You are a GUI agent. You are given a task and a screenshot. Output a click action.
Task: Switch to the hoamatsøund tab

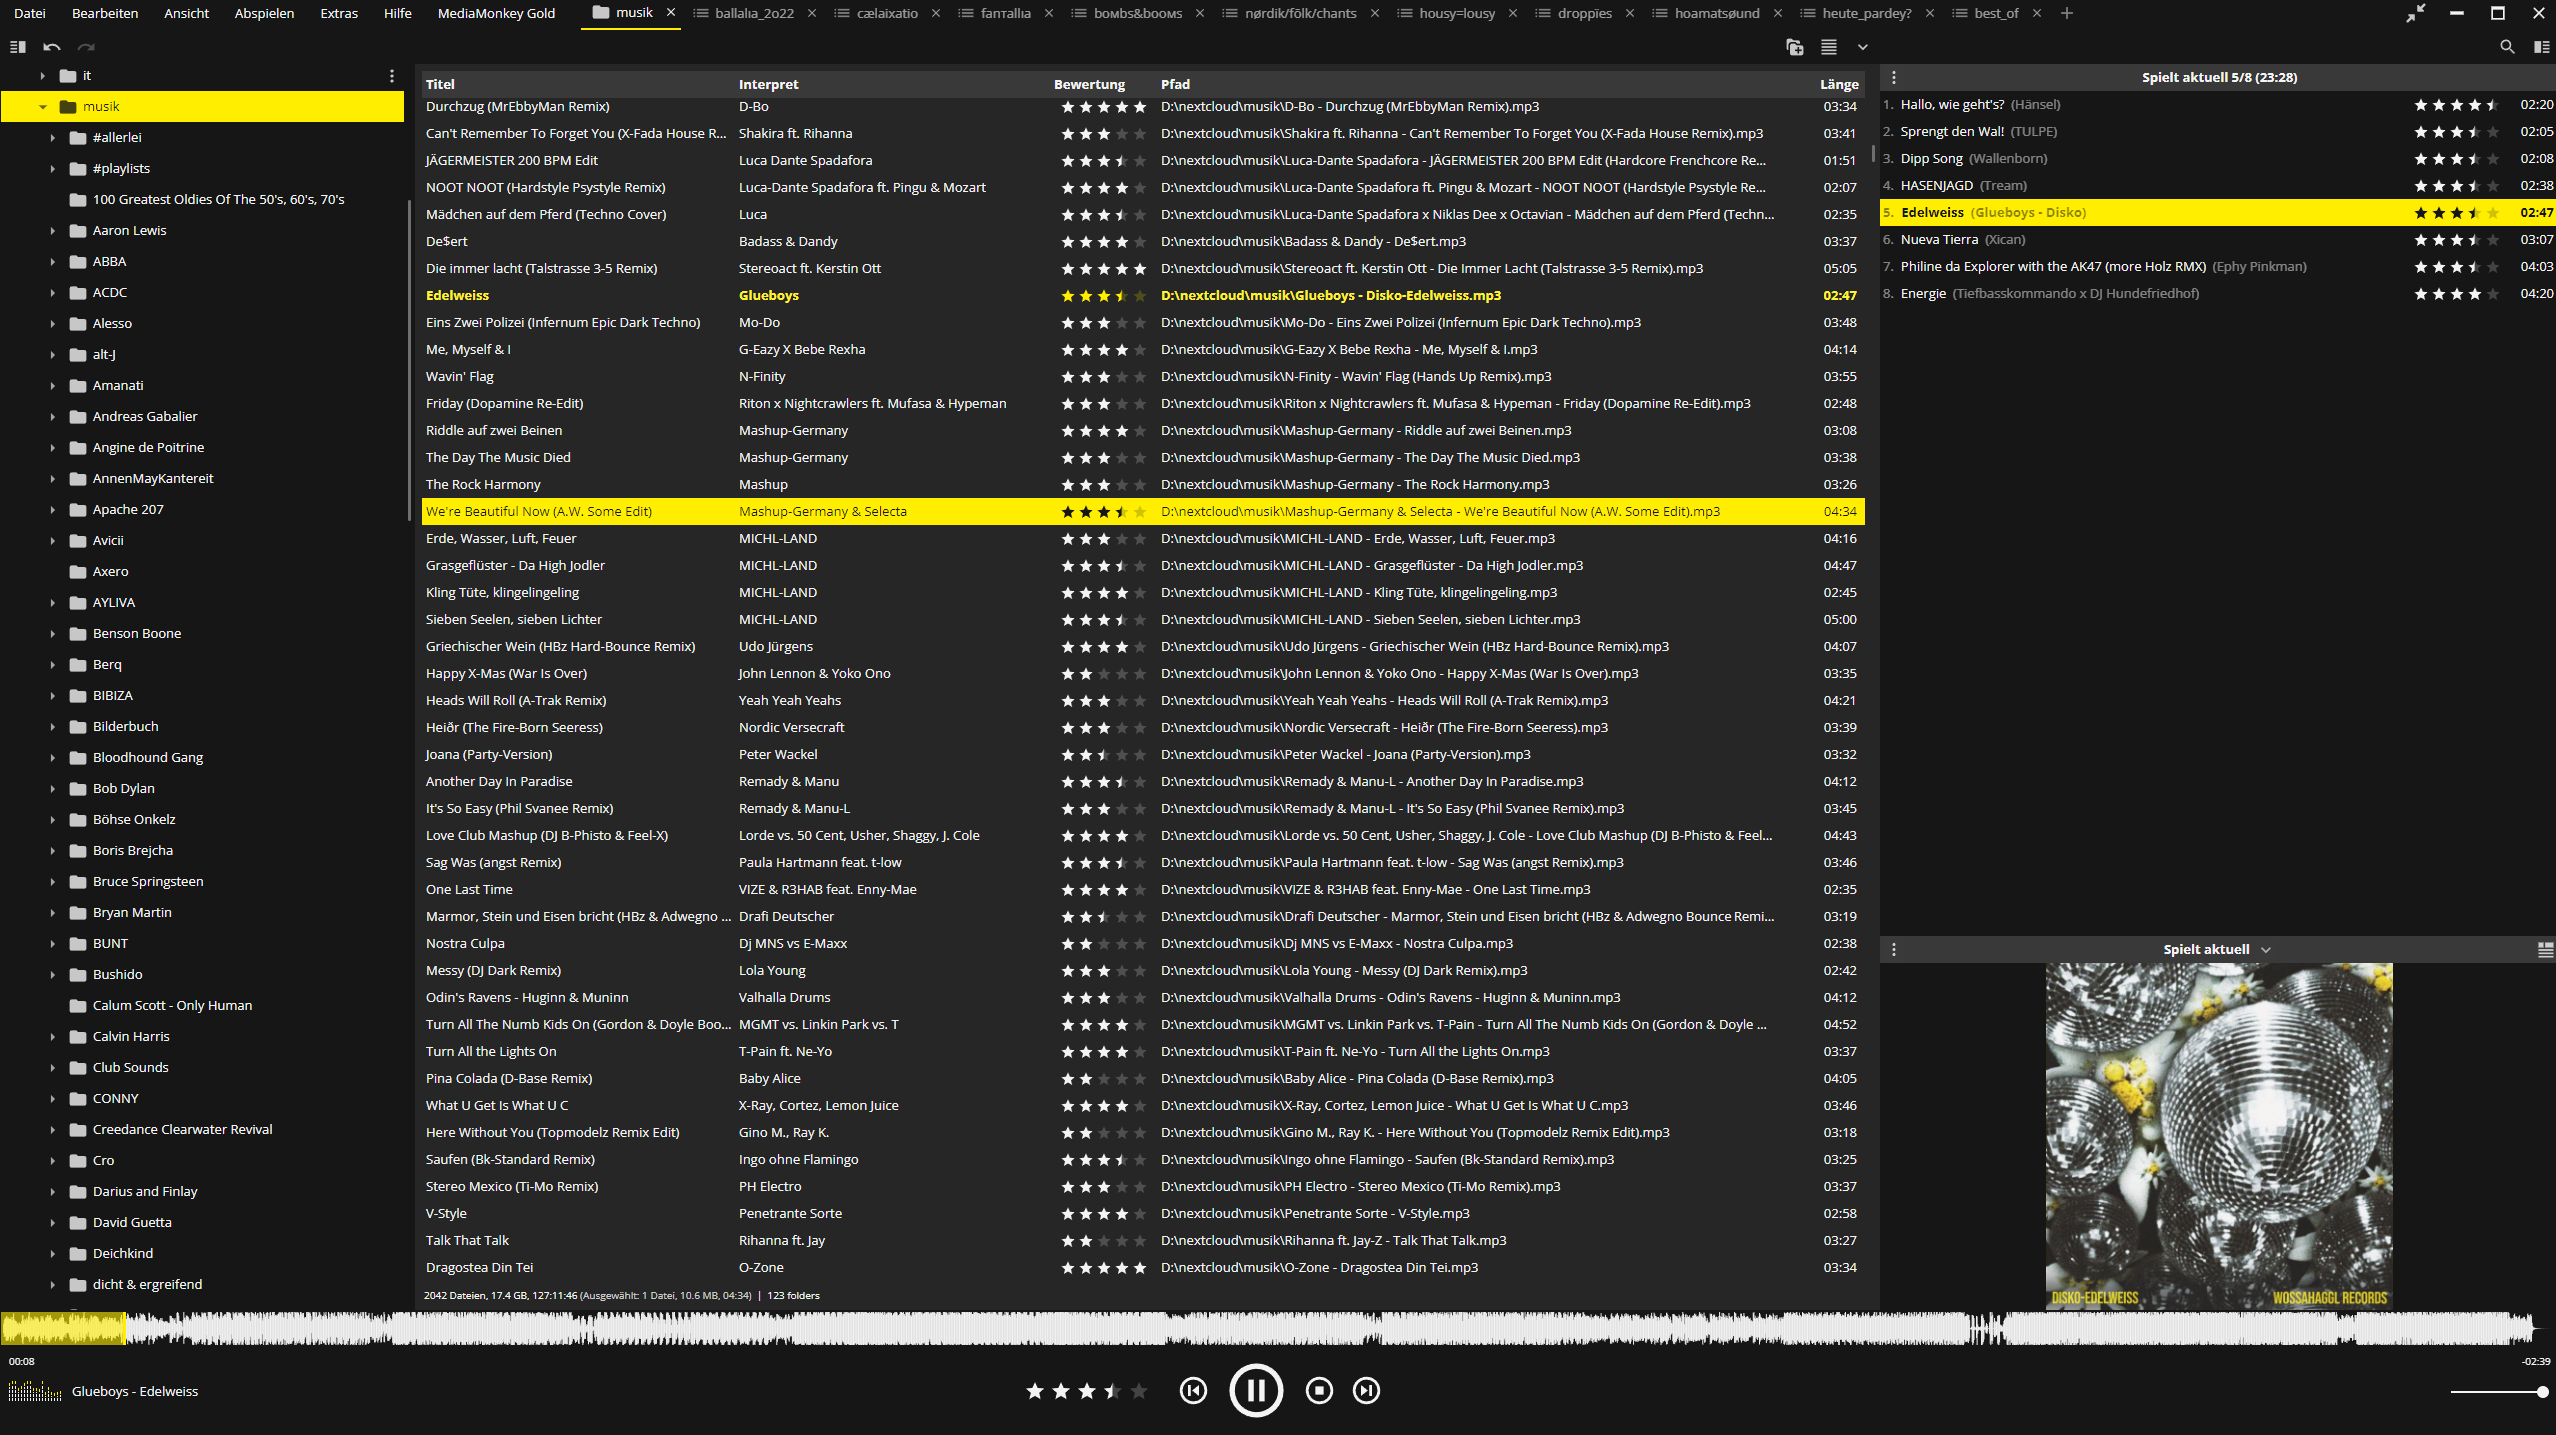point(1716,13)
